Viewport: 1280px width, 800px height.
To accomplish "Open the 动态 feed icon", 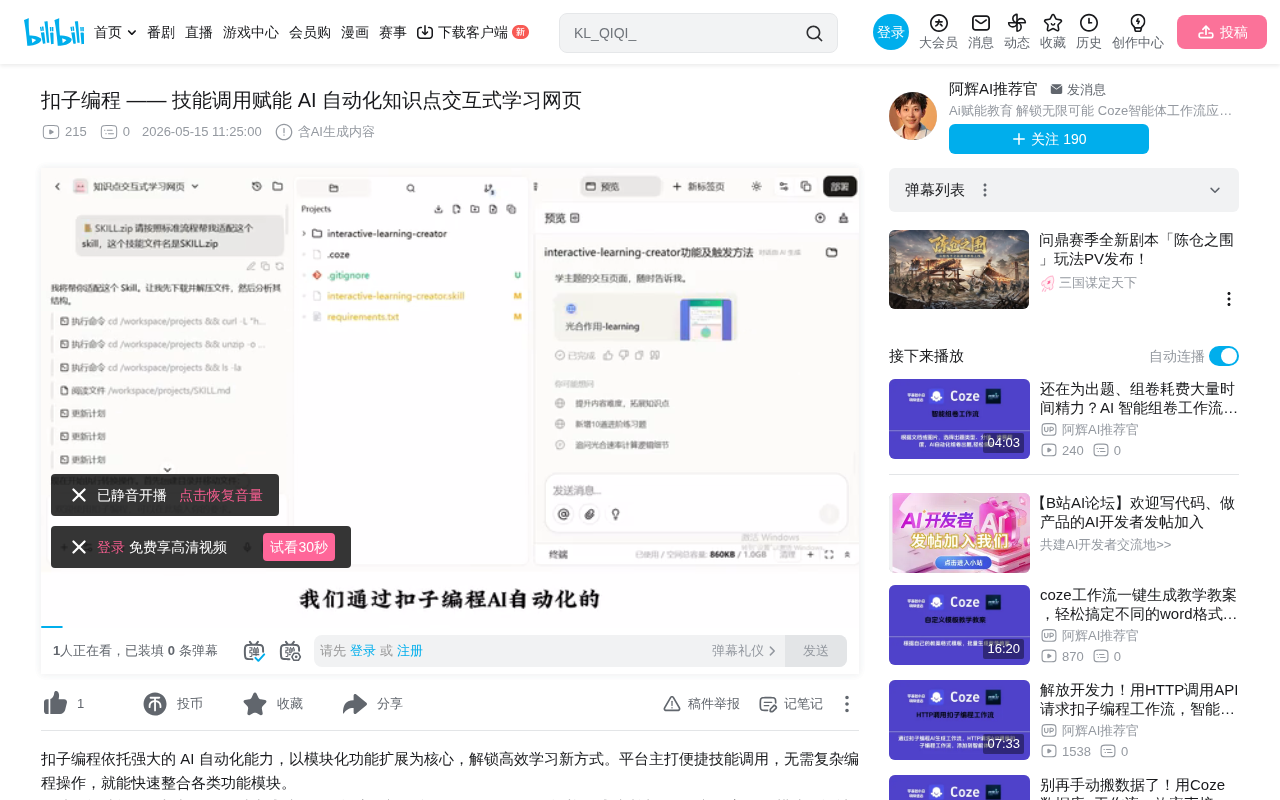I will point(1017,23).
